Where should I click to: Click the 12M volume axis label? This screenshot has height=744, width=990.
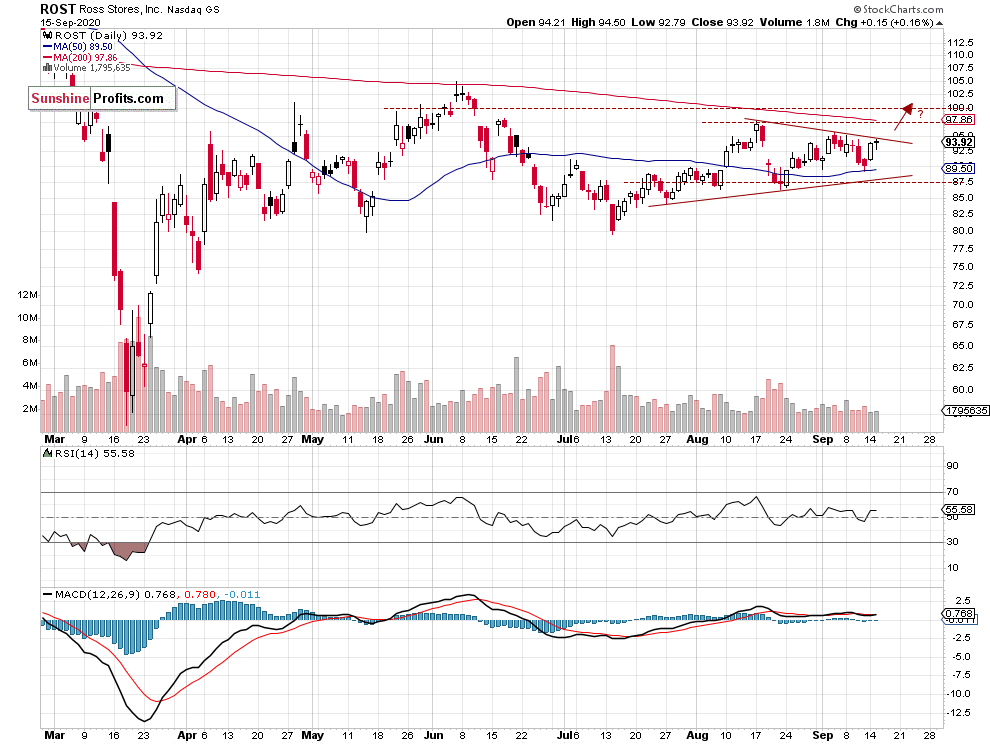coord(28,295)
